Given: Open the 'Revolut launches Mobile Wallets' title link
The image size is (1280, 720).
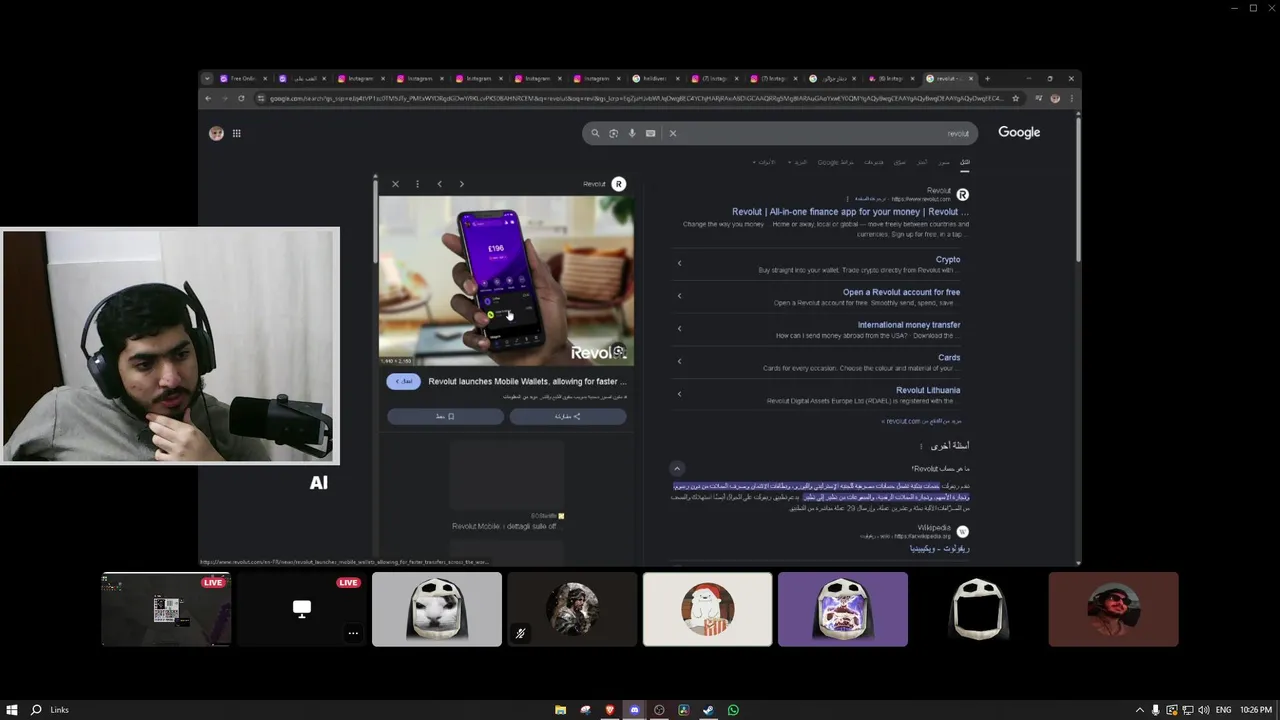Looking at the screenshot, I should point(527,382).
